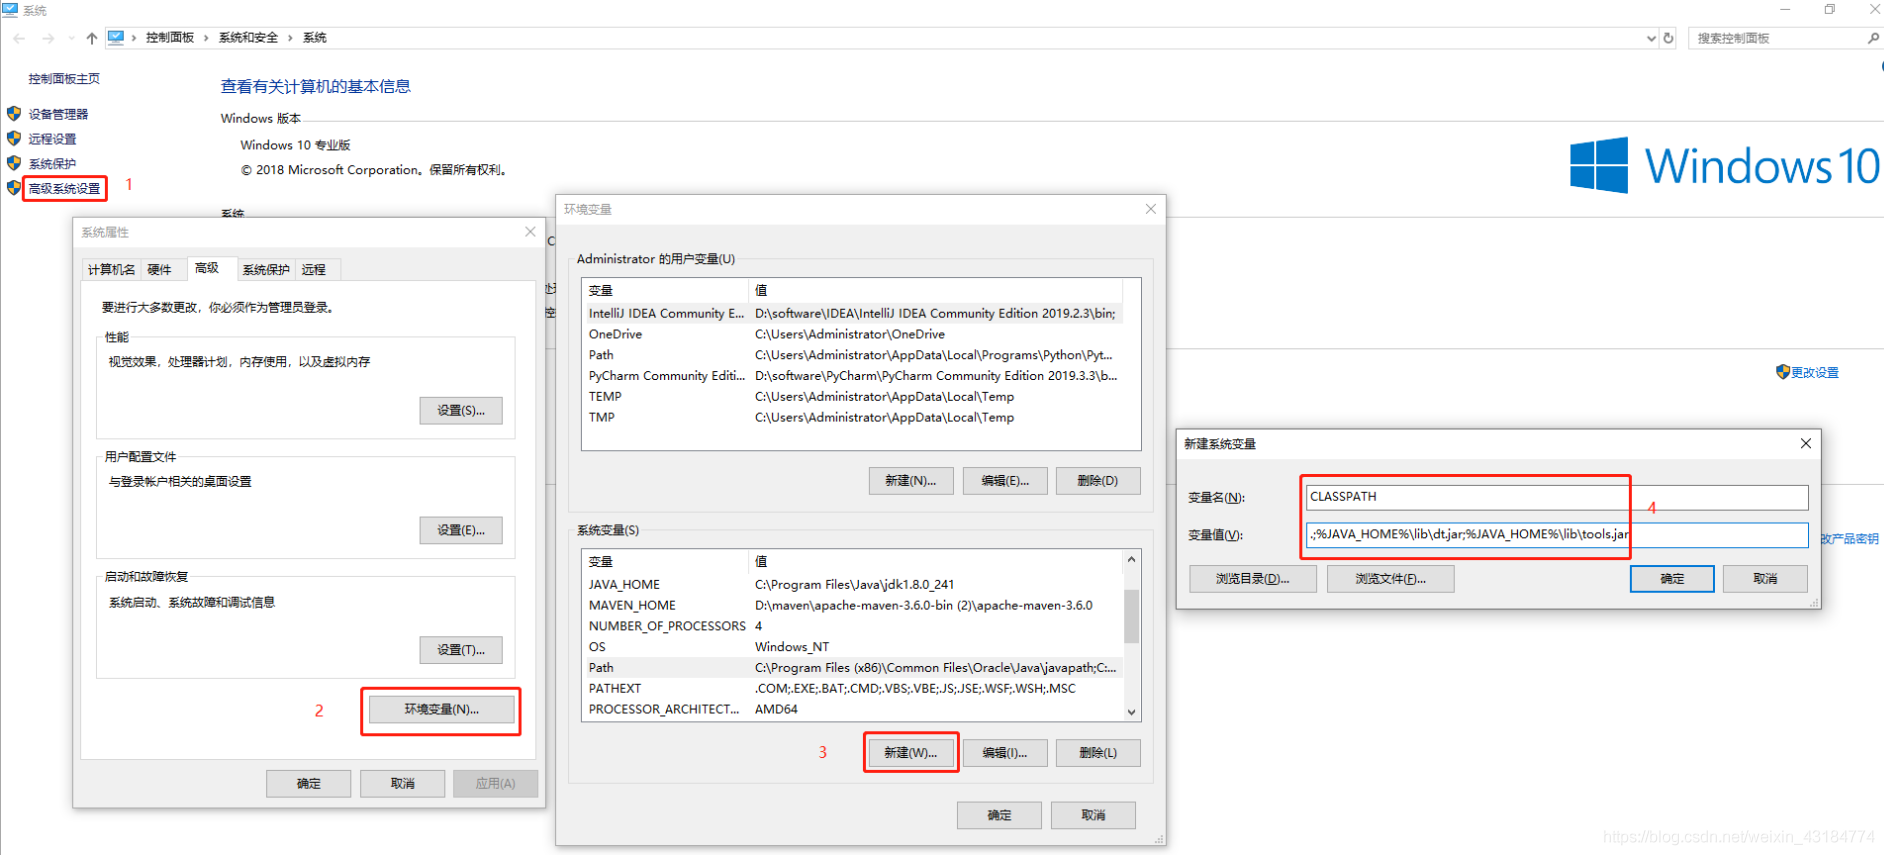The width and height of the screenshot is (1884, 855).
Task: Click the system variables scrollbar down arrow
Action: click(1132, 712)
